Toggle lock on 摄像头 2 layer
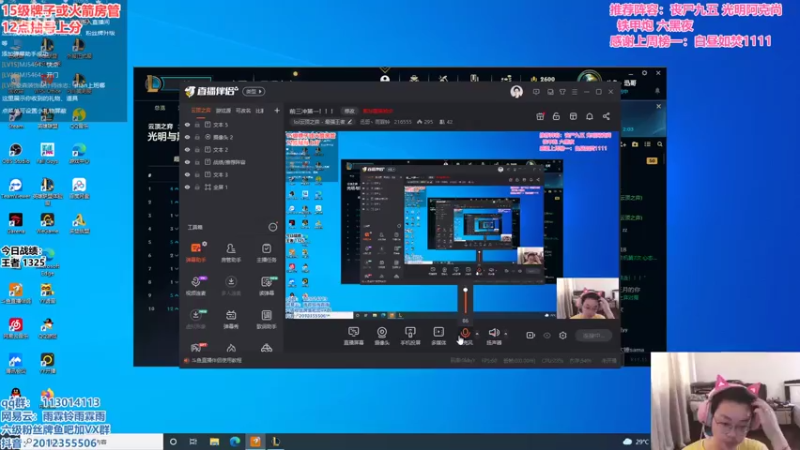The width and height of the screenshot is (800, 450). (x=197, y=137)
